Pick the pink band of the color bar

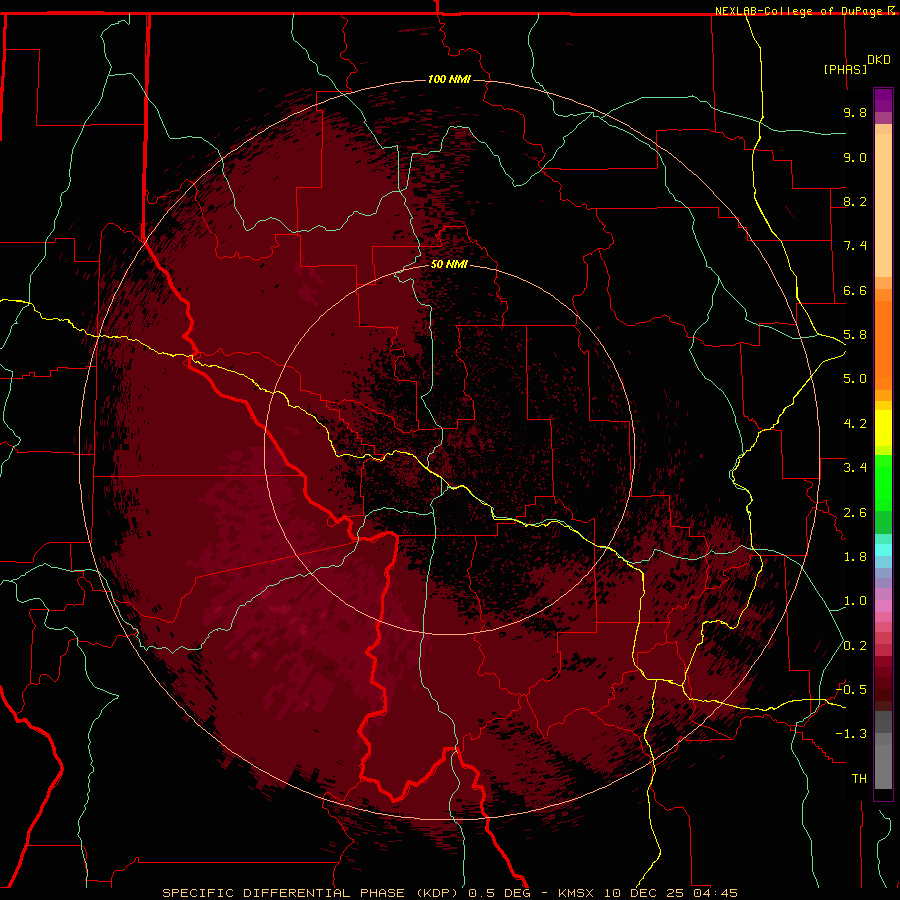pos(883,606)
